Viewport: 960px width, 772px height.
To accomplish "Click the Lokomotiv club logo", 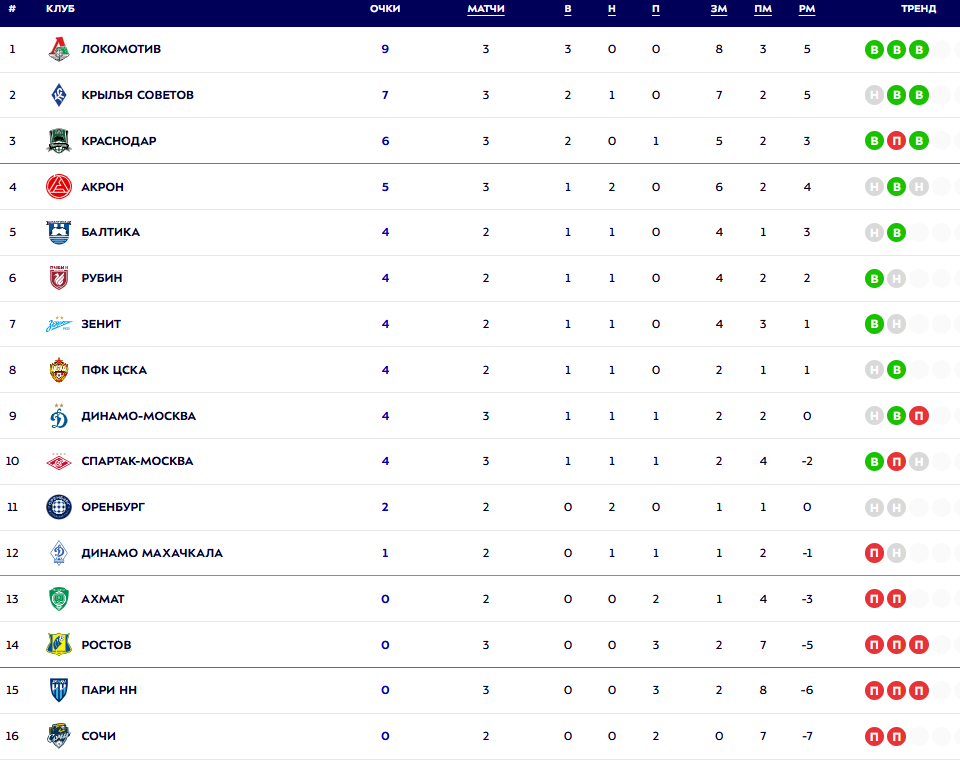I will click(59, 49).
